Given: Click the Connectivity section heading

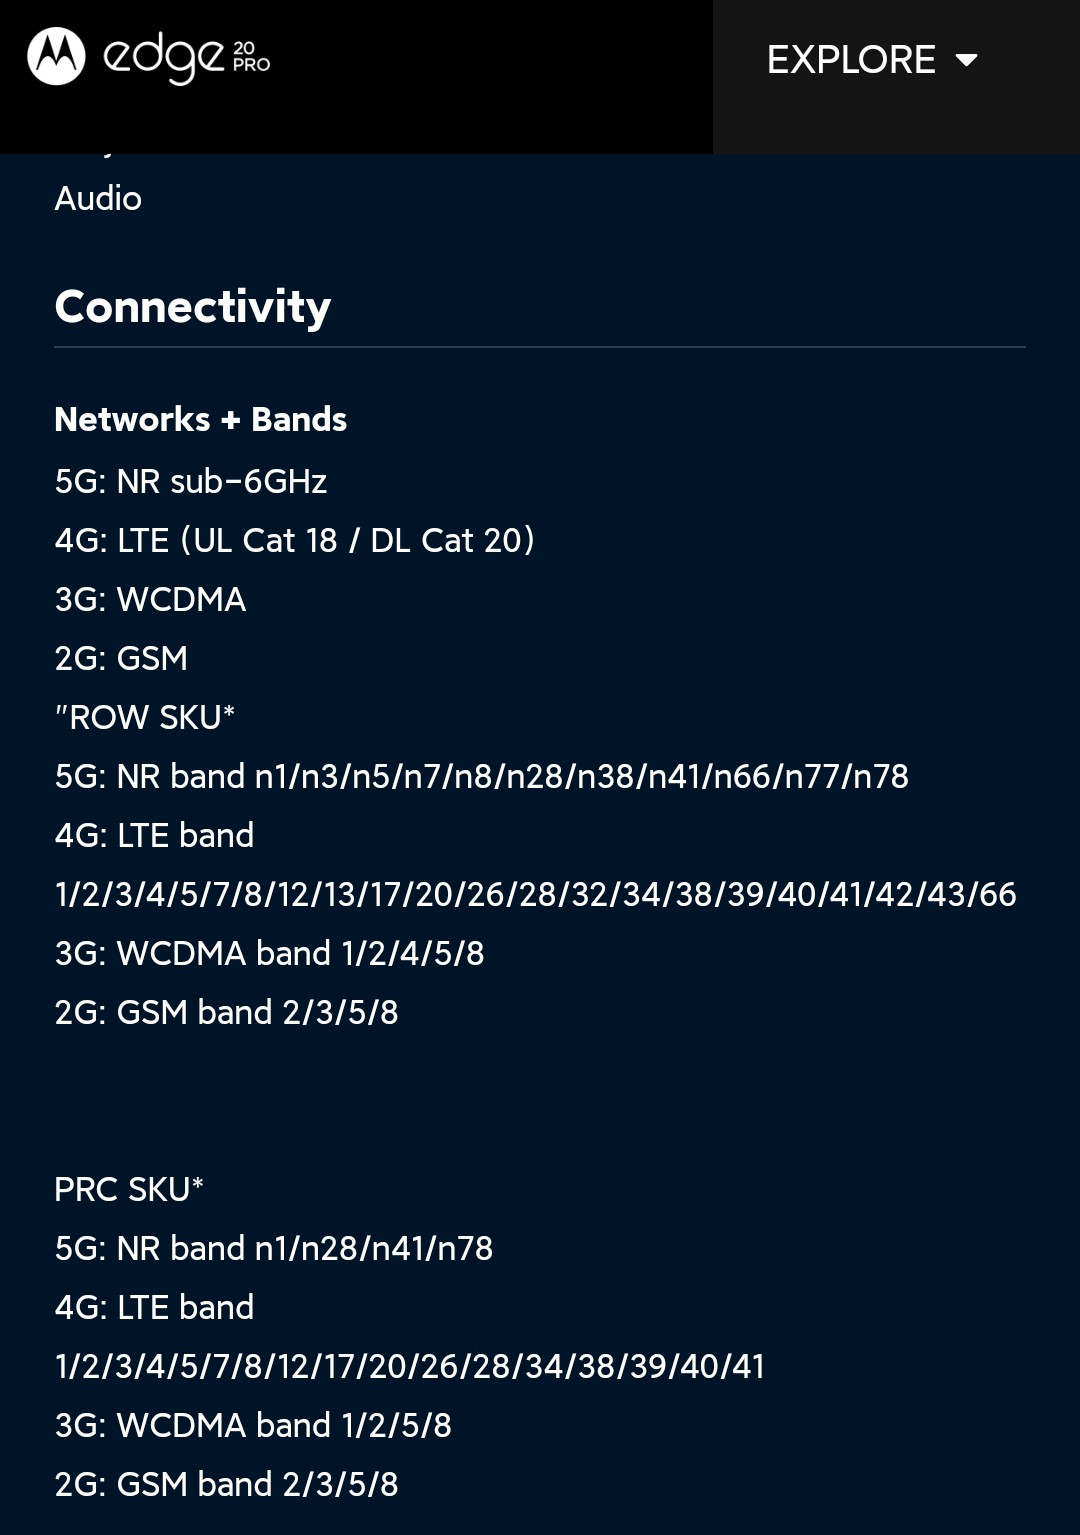Looking at the screenshot, I should 193,307.
